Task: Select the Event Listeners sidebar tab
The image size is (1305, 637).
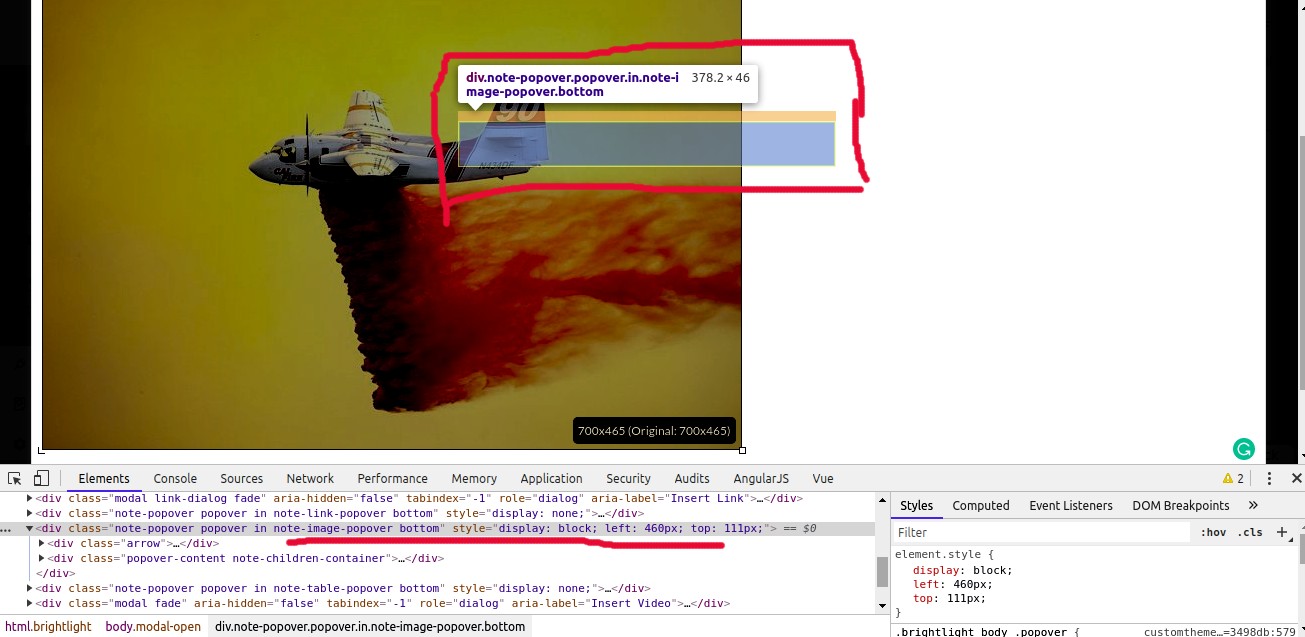Action: [x=1071, y=506]
